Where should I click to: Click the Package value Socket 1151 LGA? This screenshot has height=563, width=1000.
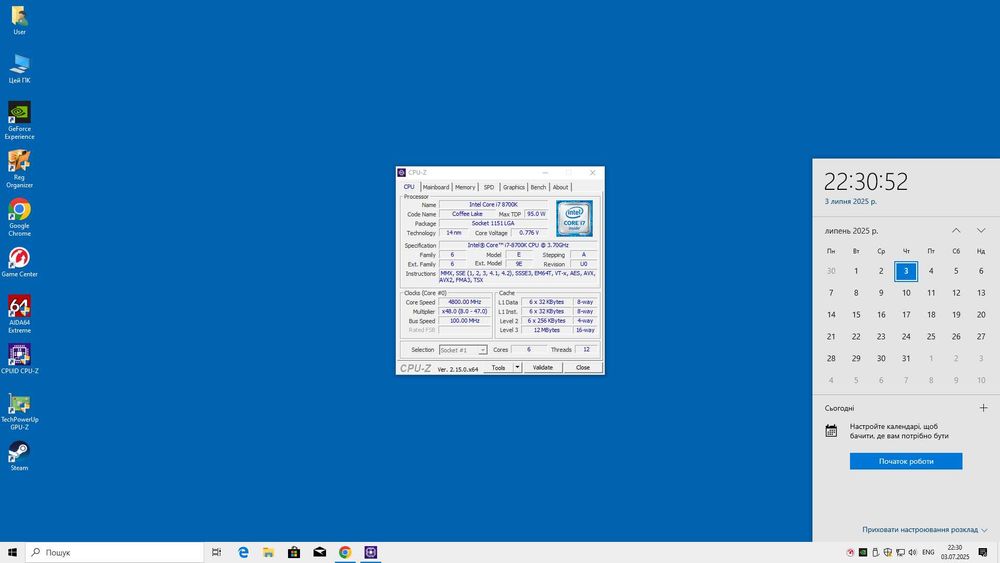tap(493, 224)
